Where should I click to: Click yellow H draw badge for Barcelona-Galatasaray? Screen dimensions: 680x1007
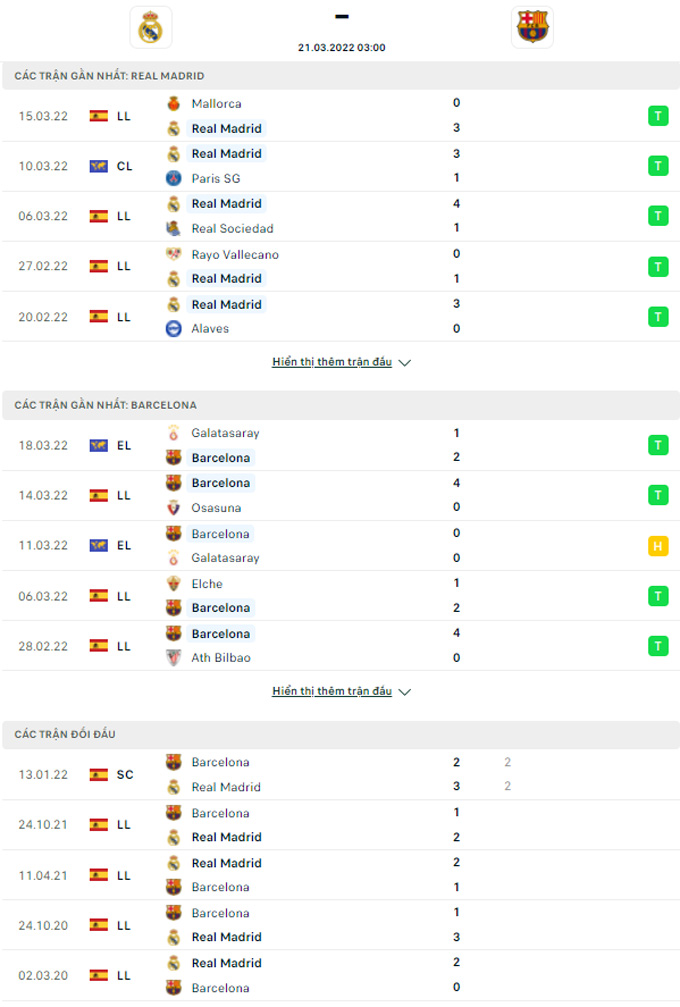pos(658,546)
